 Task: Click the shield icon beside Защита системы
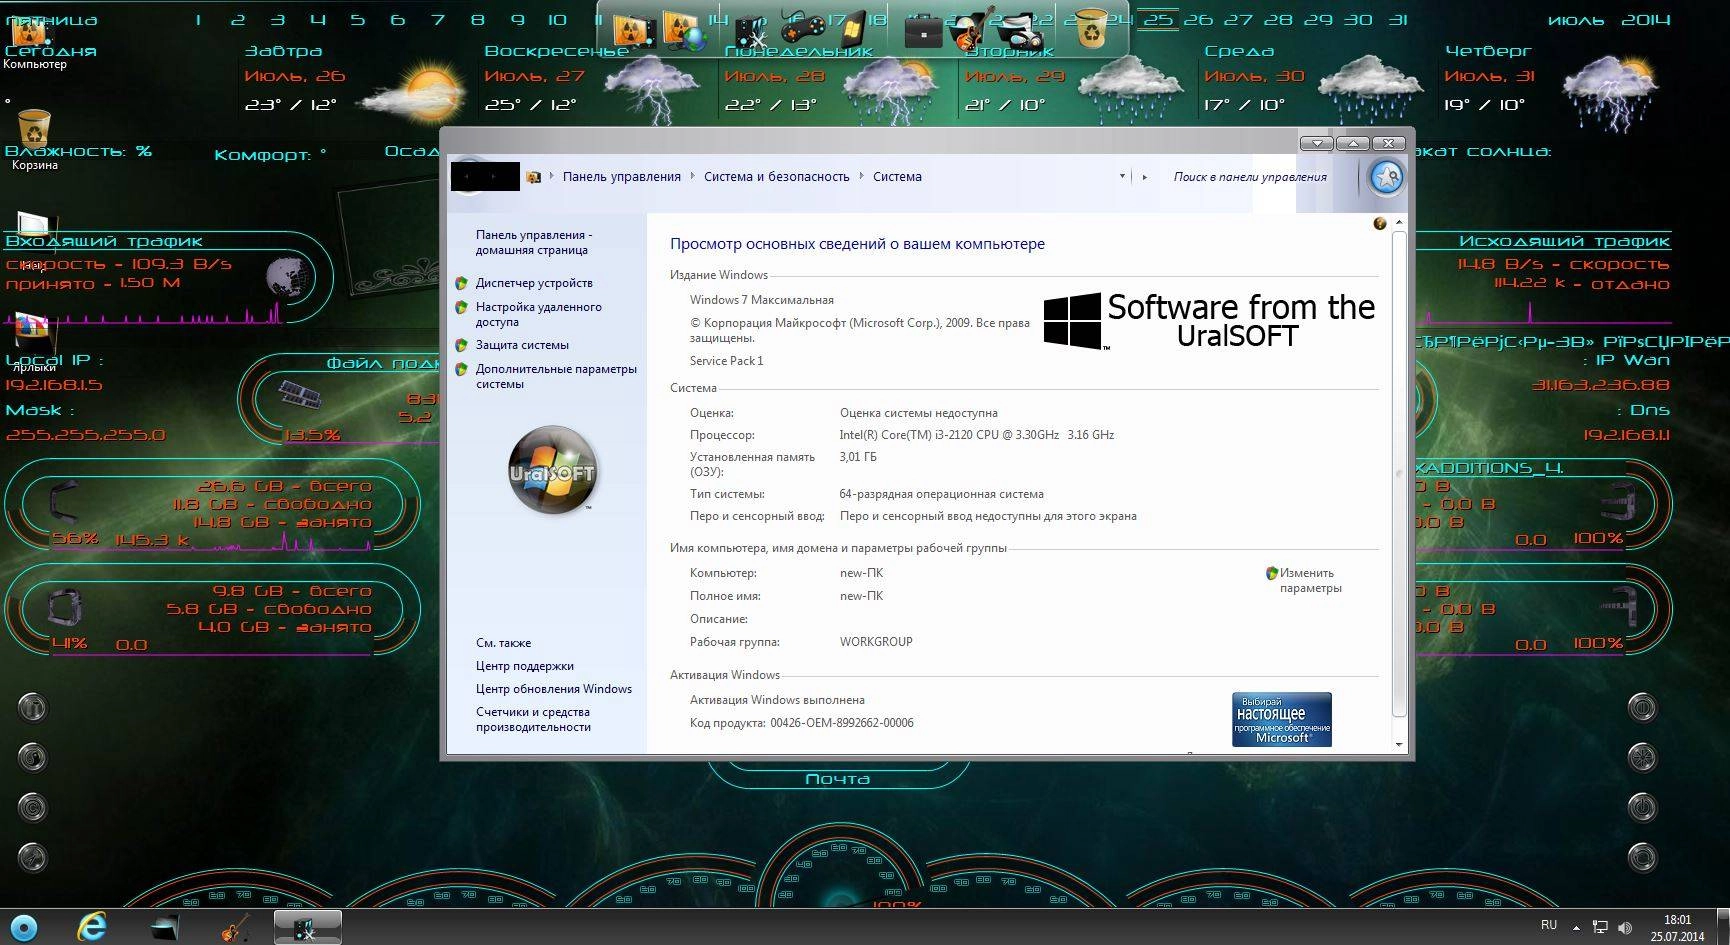tap(461, 345)
